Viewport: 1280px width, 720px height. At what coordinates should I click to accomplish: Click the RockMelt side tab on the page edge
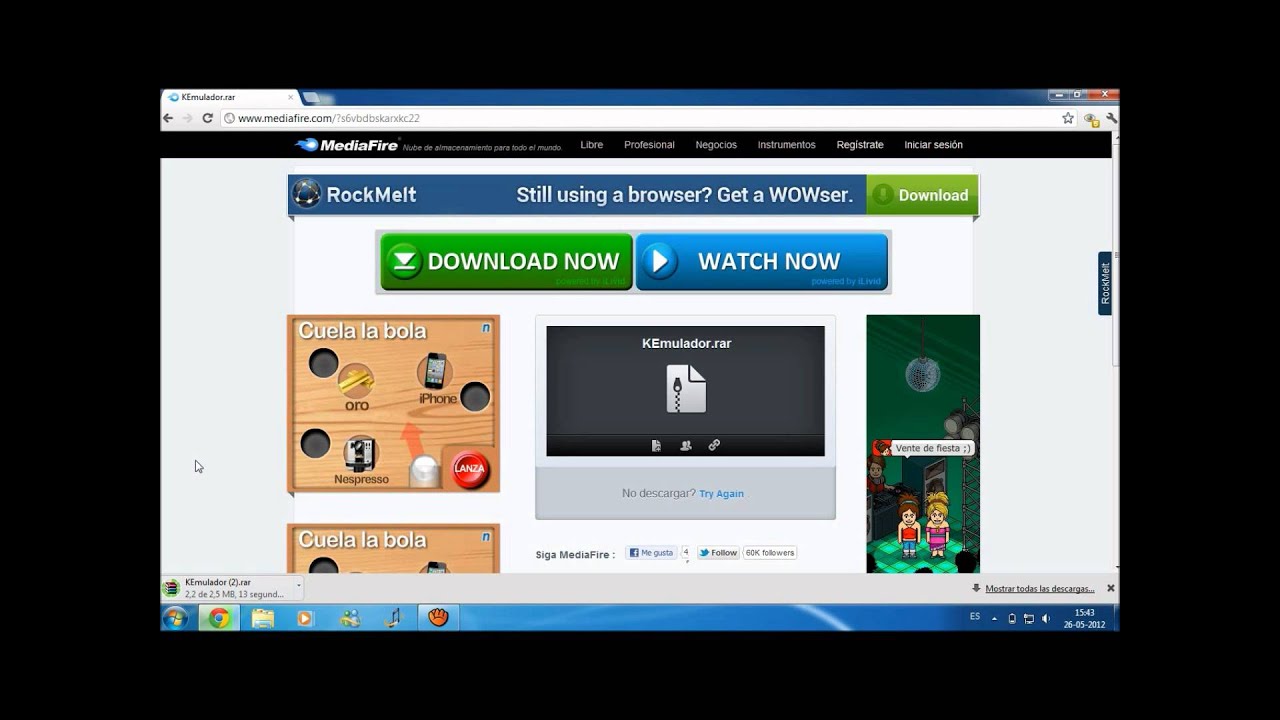pos(1105,283)
